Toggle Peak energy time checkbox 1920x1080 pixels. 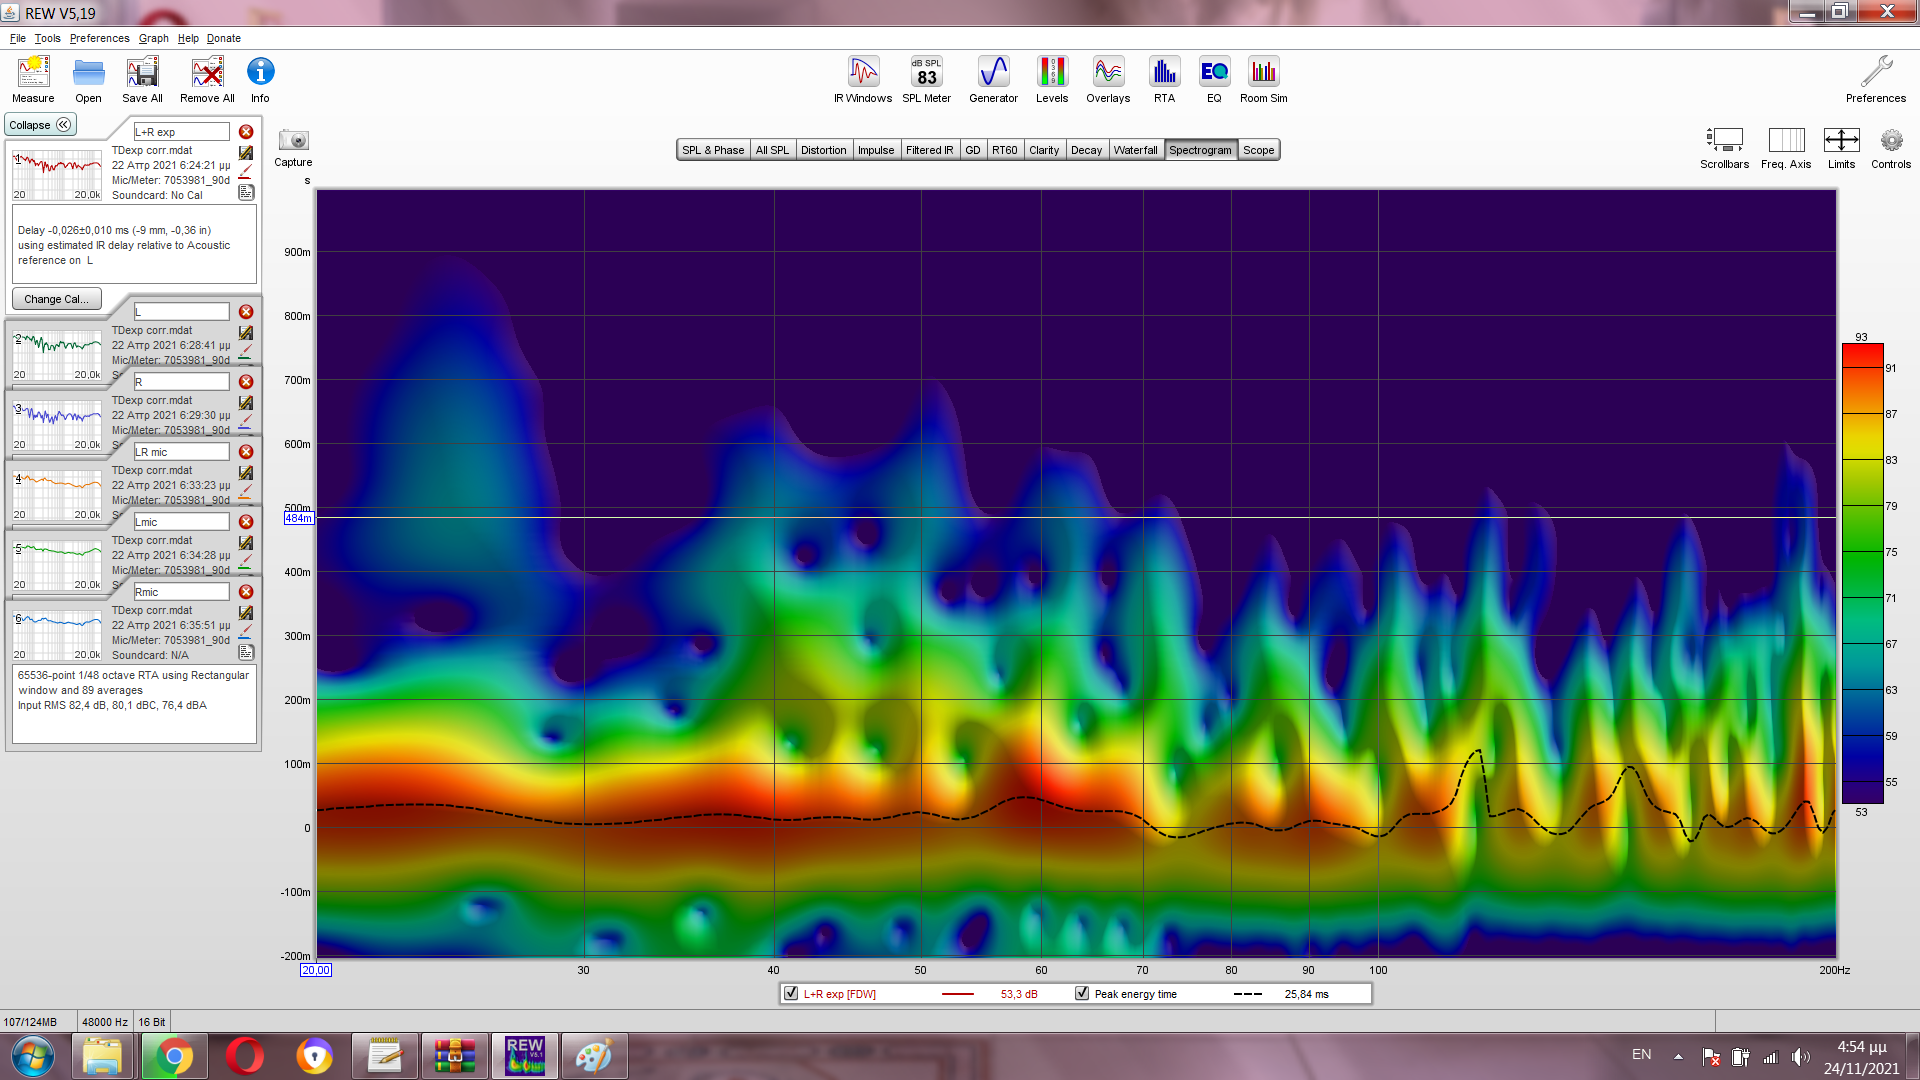(1082, 994)
